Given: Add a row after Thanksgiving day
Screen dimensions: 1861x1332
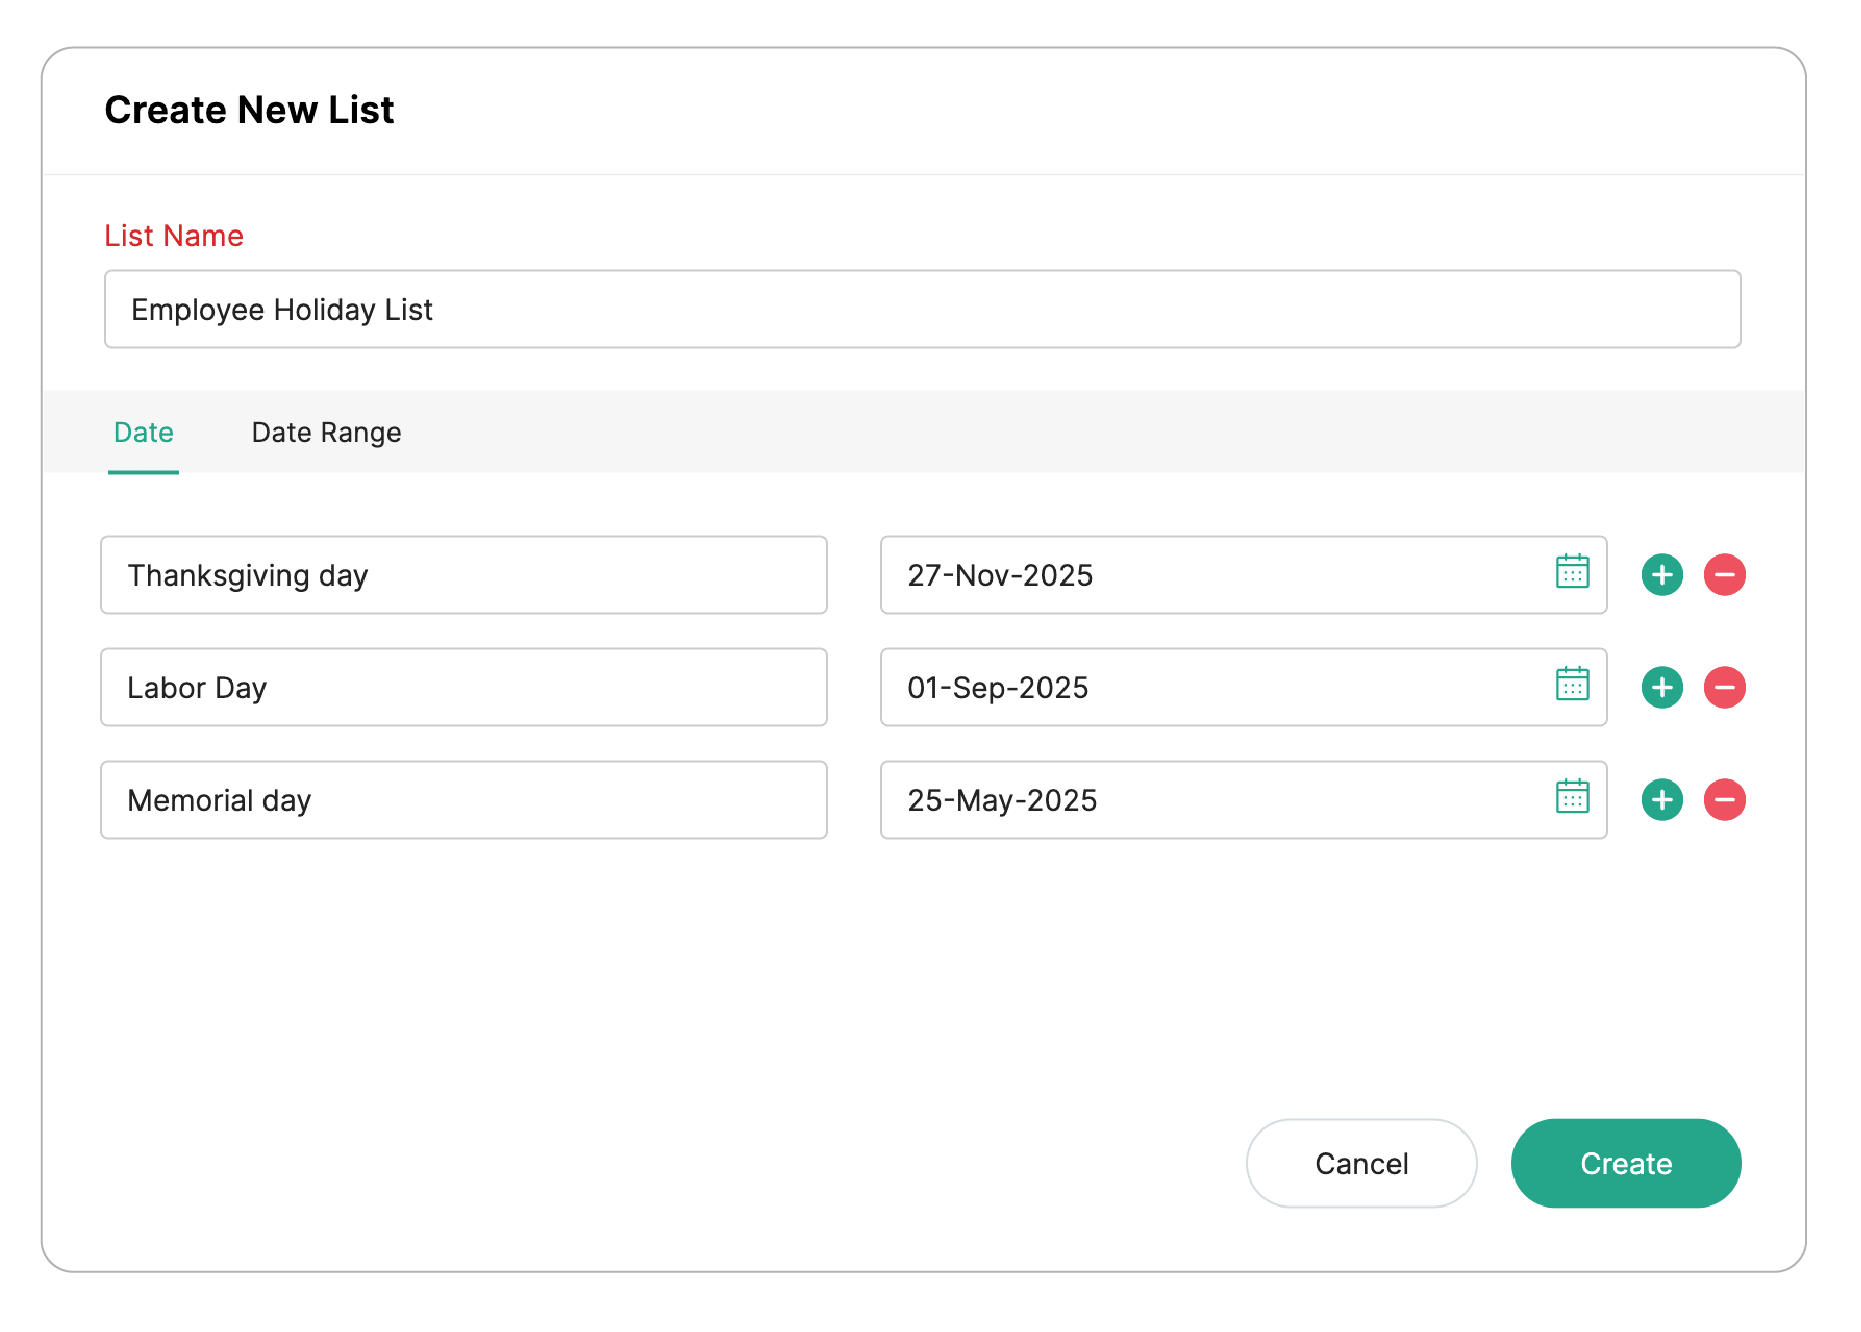Looking at the screenshot, I should [1662, 575].
